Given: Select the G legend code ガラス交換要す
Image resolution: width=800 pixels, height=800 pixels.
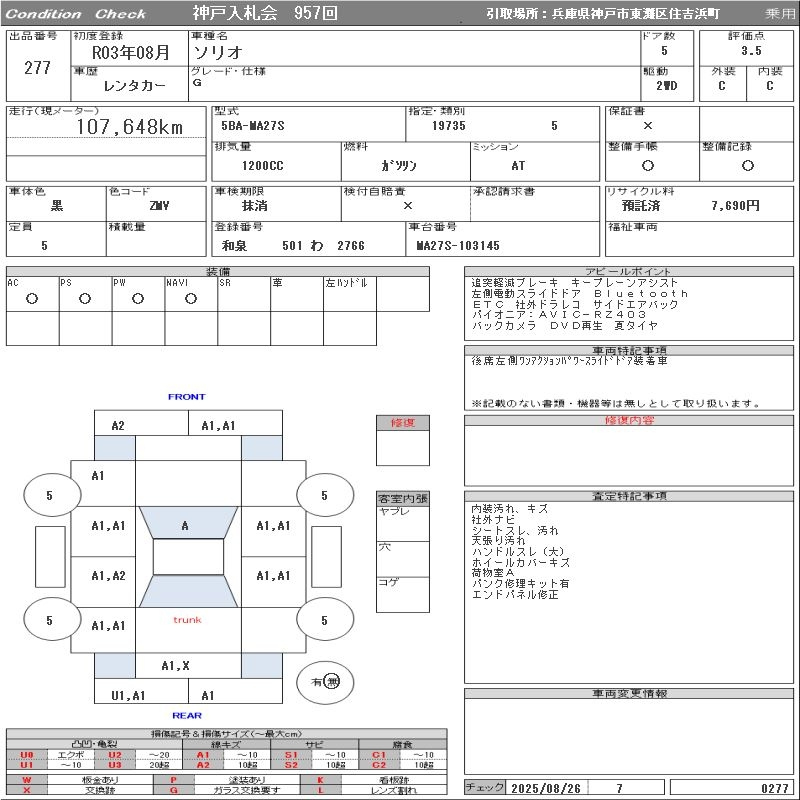Looking at the screenshot, I should (173, 790).
